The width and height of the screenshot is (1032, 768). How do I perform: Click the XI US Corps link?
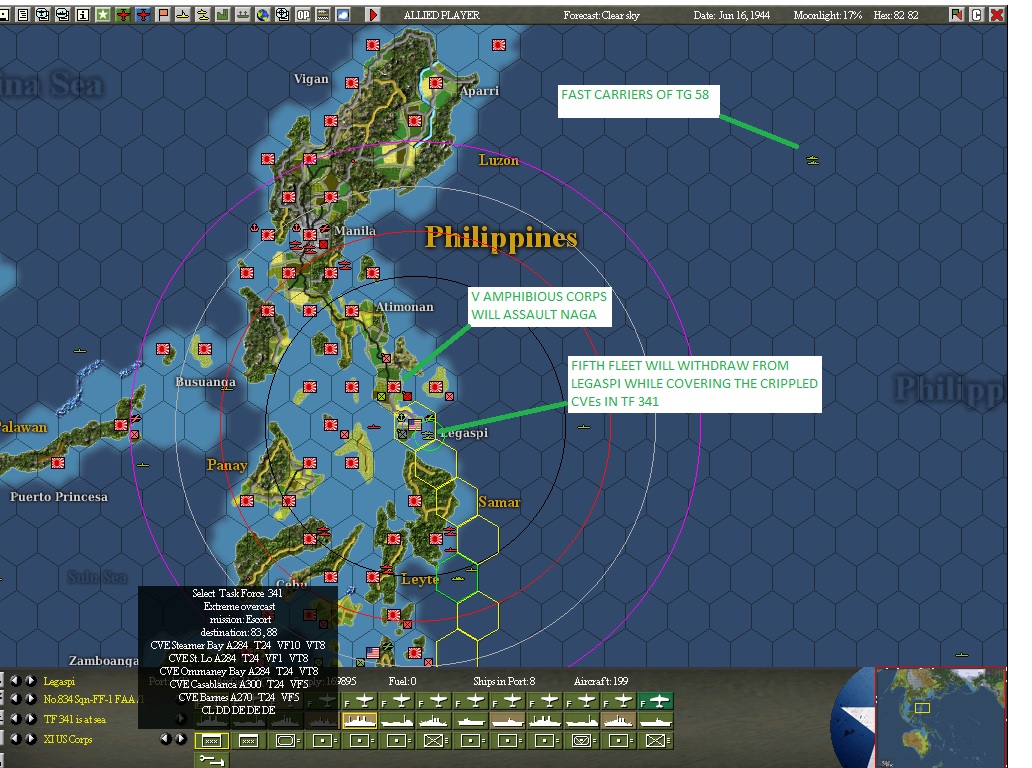(x=68, y=740)
